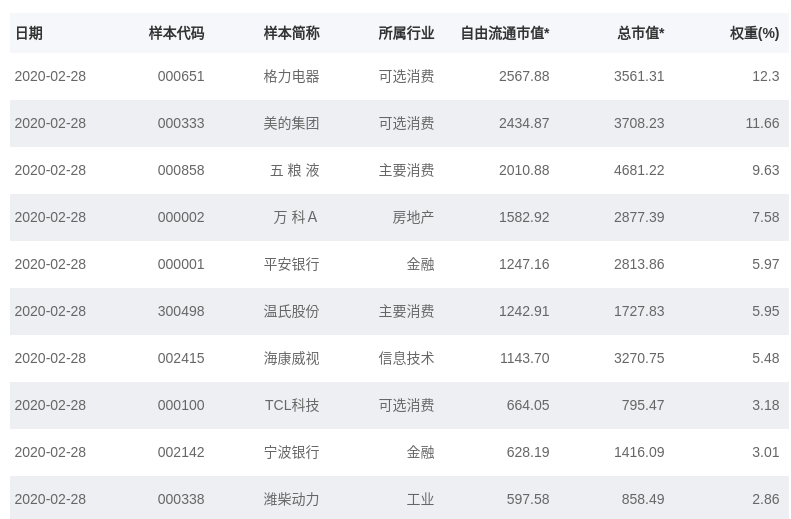Select stock name 海康威视
Viewport: 791px width, 519px height.
[x=292, y=358]
